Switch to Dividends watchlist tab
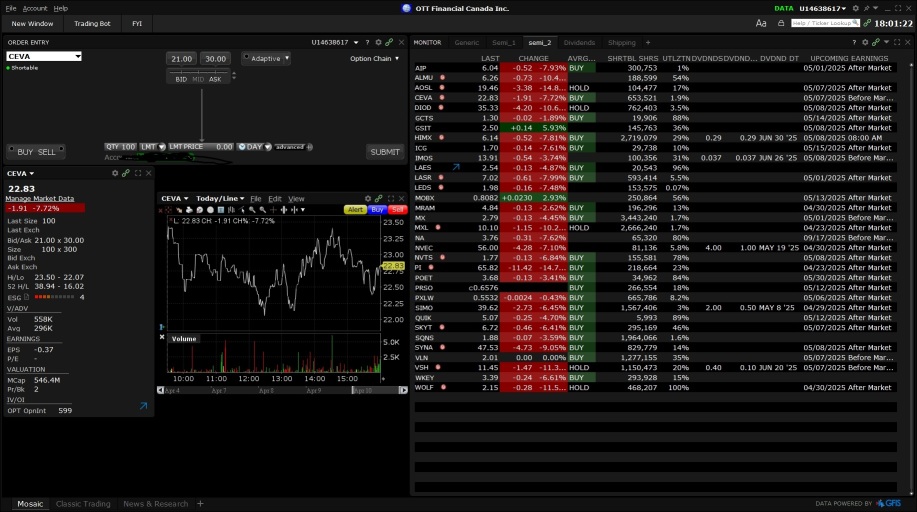This screenshot has width=917, height=512. 579,42
